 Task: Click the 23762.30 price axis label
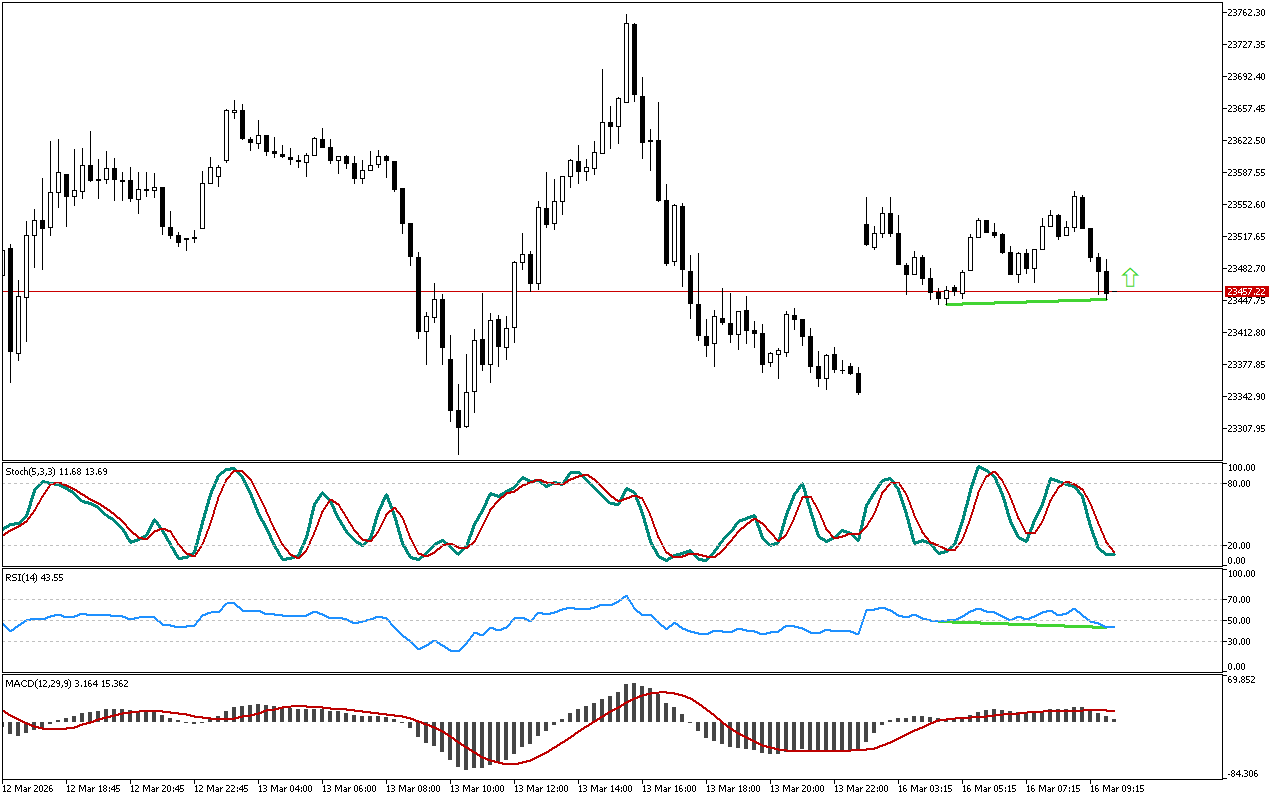tap(1246, 12)
